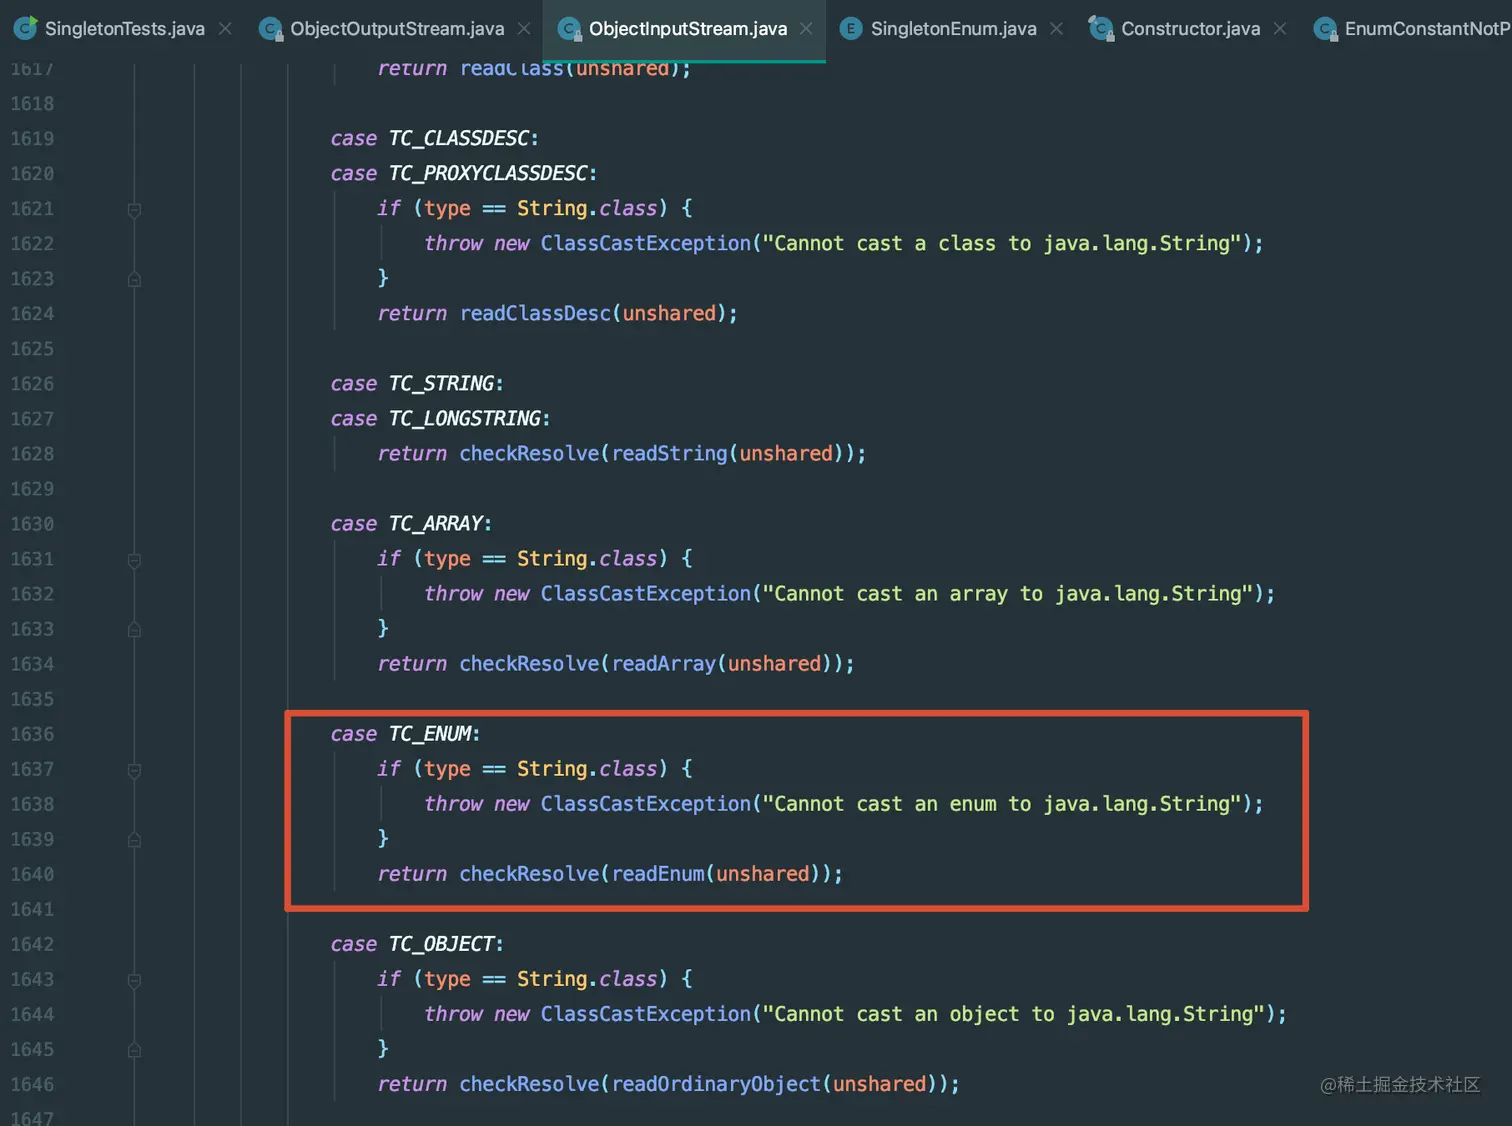Image resolution: width=1512 pixels, height=1126 pixels.
Task: Click line number 1636 in the gutter
Action: pos(32,734)
